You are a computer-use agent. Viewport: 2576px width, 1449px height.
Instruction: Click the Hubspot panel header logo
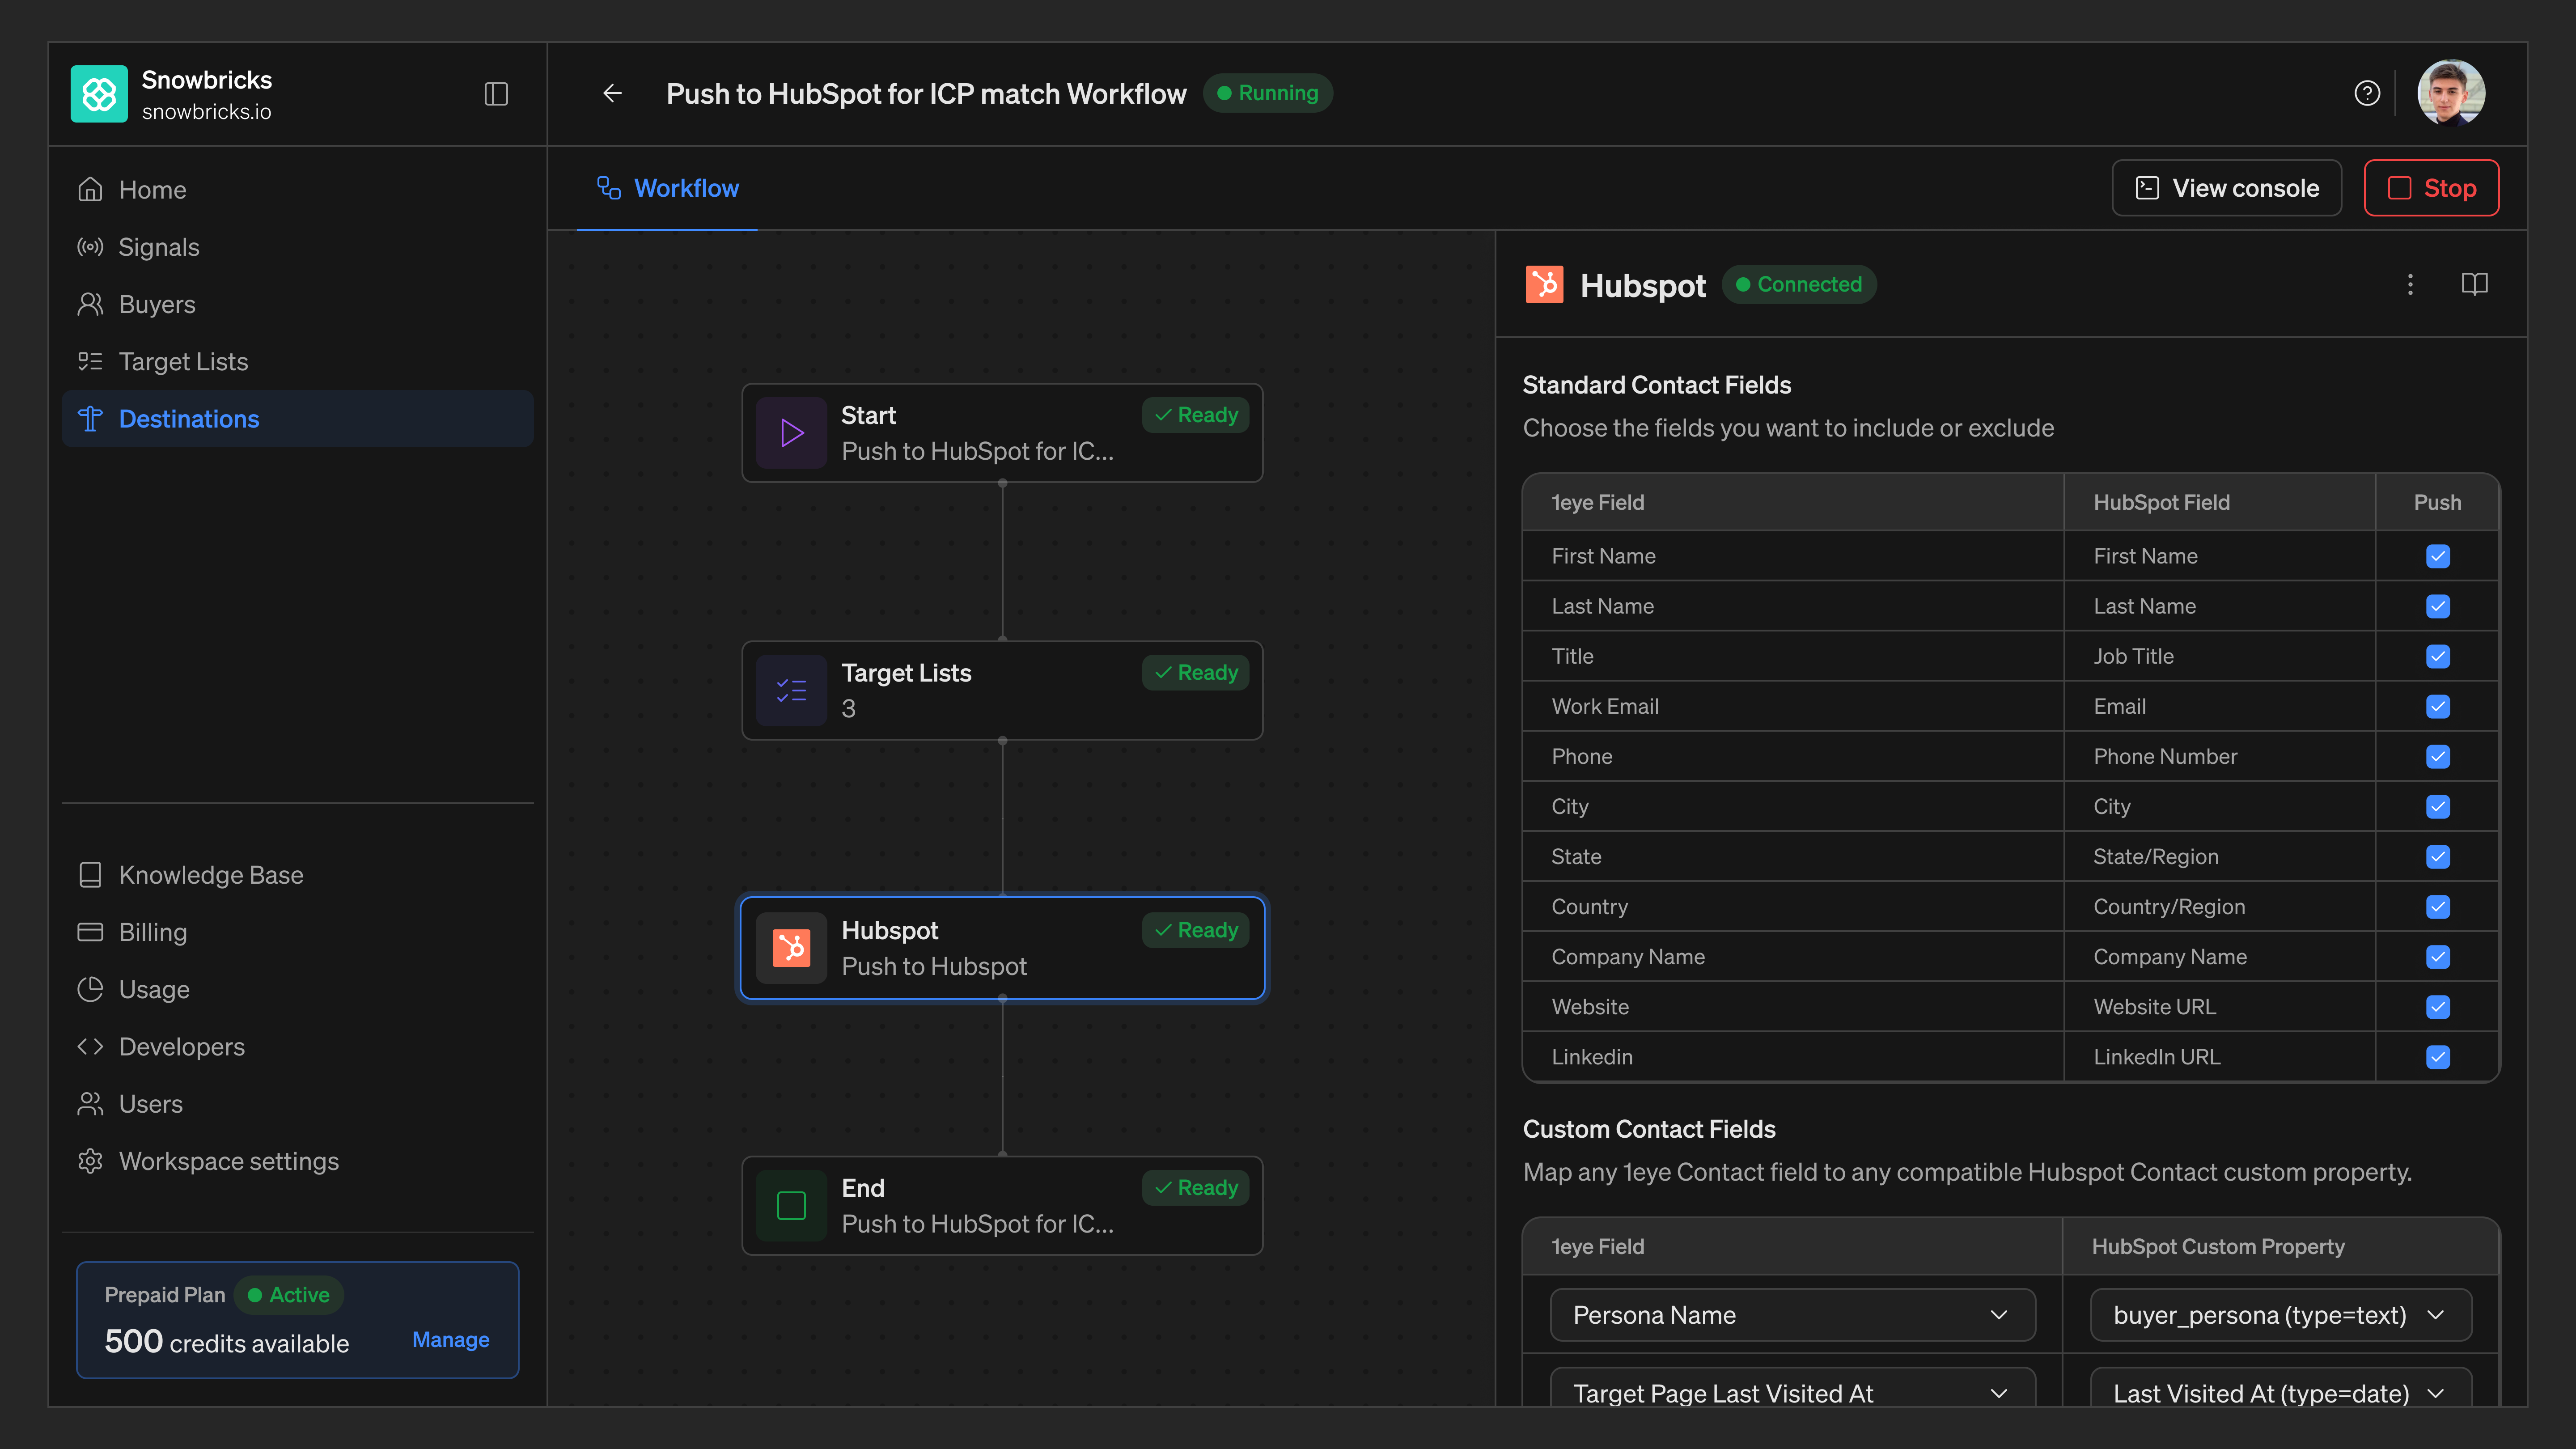coord(1544,285)
